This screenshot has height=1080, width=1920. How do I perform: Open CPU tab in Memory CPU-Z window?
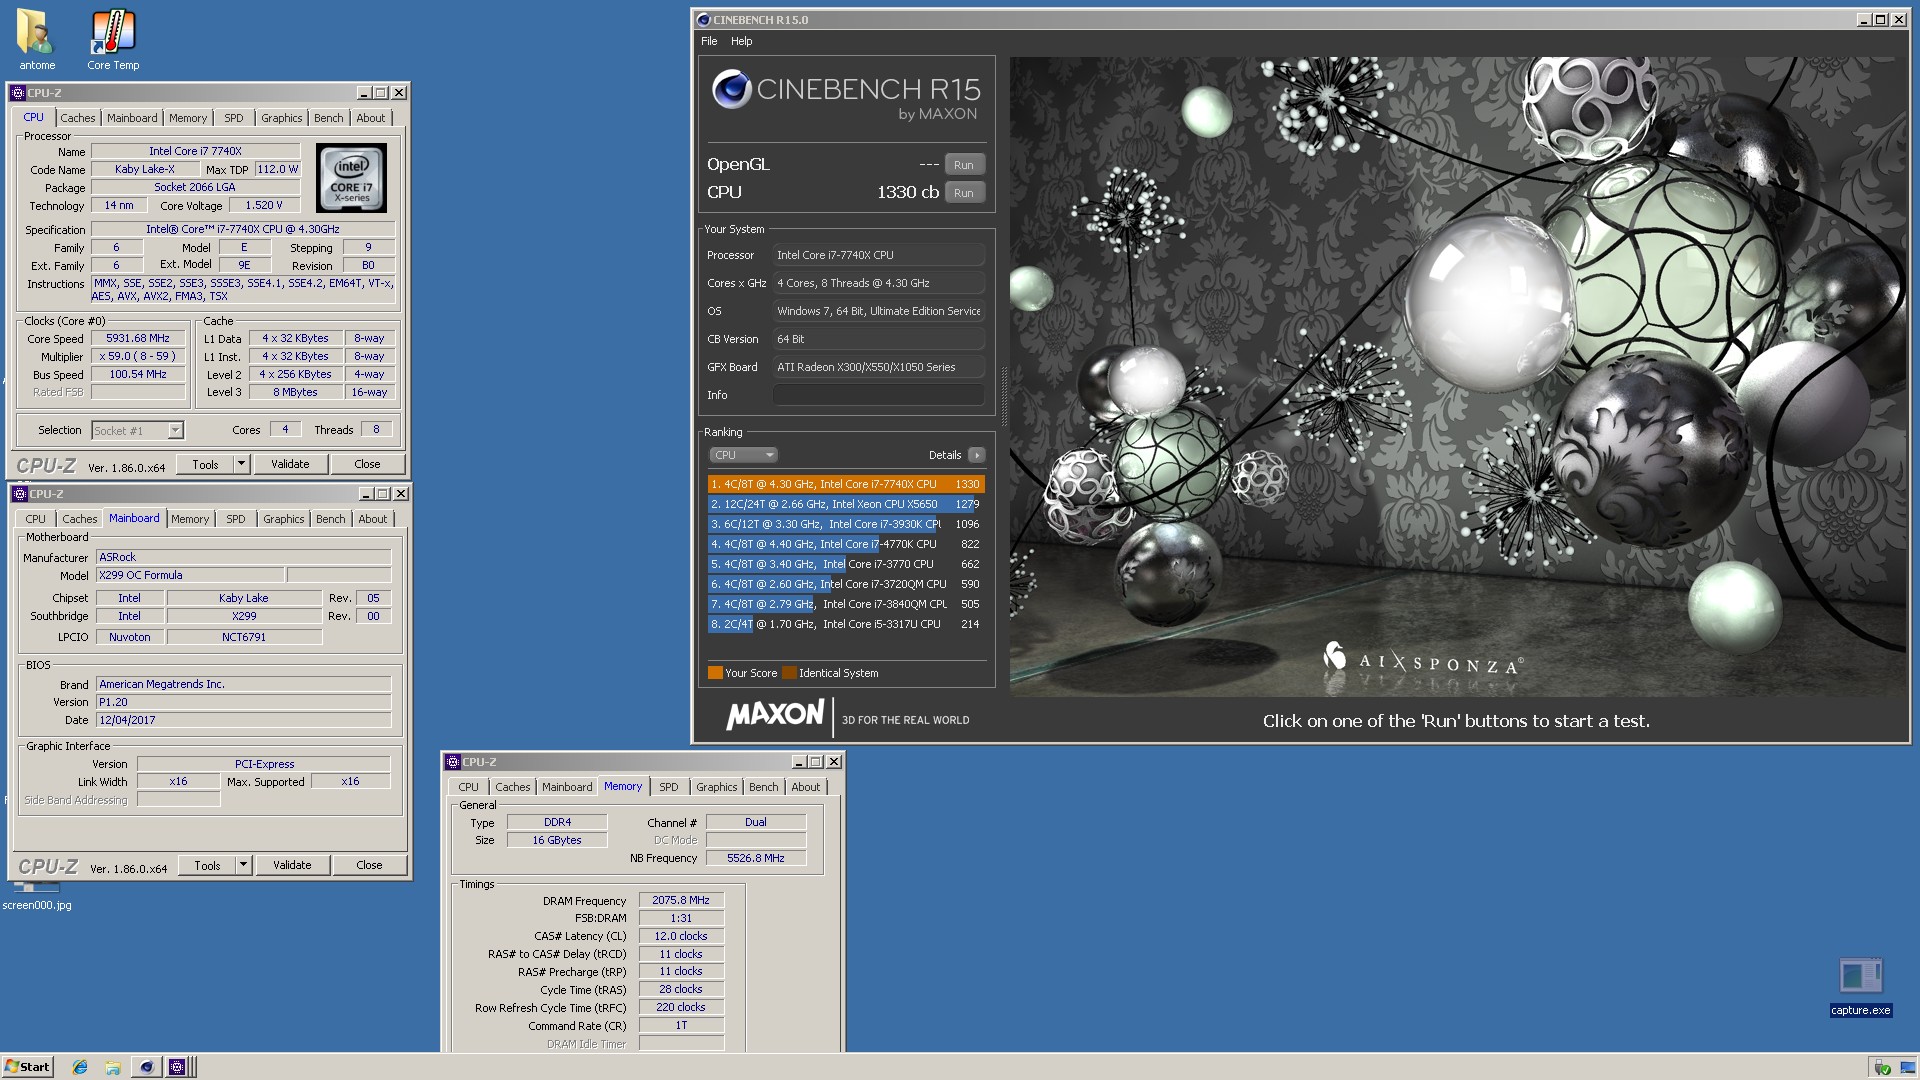pos(468,787)
